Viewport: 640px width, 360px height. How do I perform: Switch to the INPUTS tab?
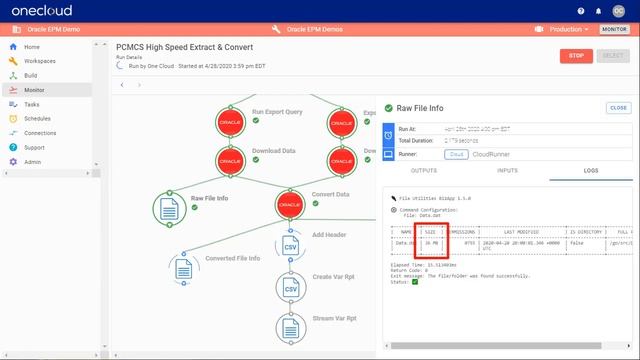[x=507, y=171]
